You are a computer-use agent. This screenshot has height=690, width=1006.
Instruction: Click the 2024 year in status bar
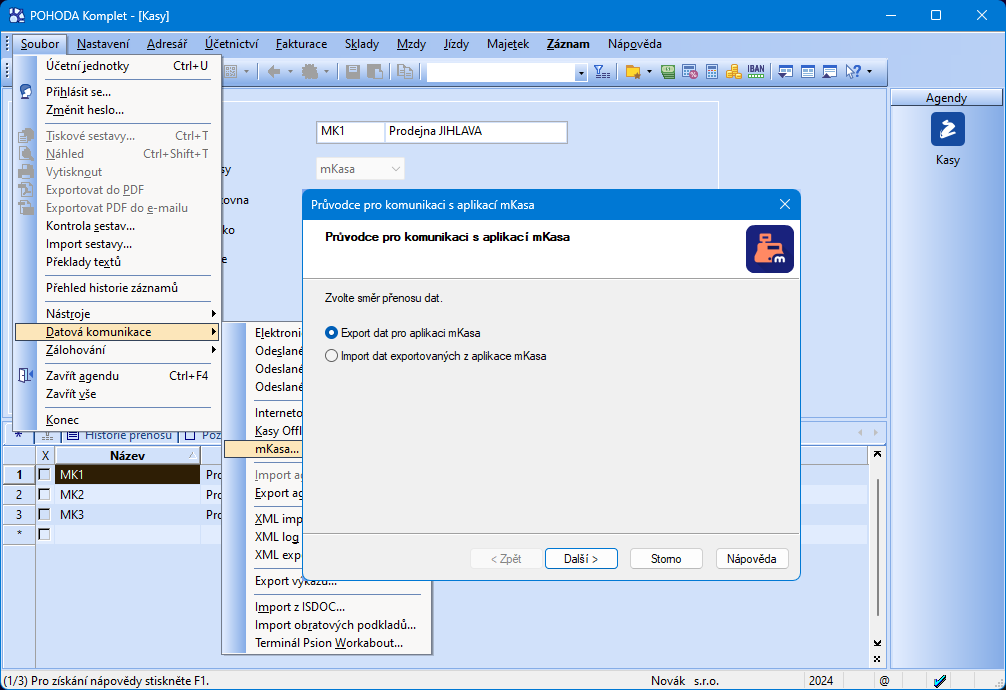pos(821,681)
